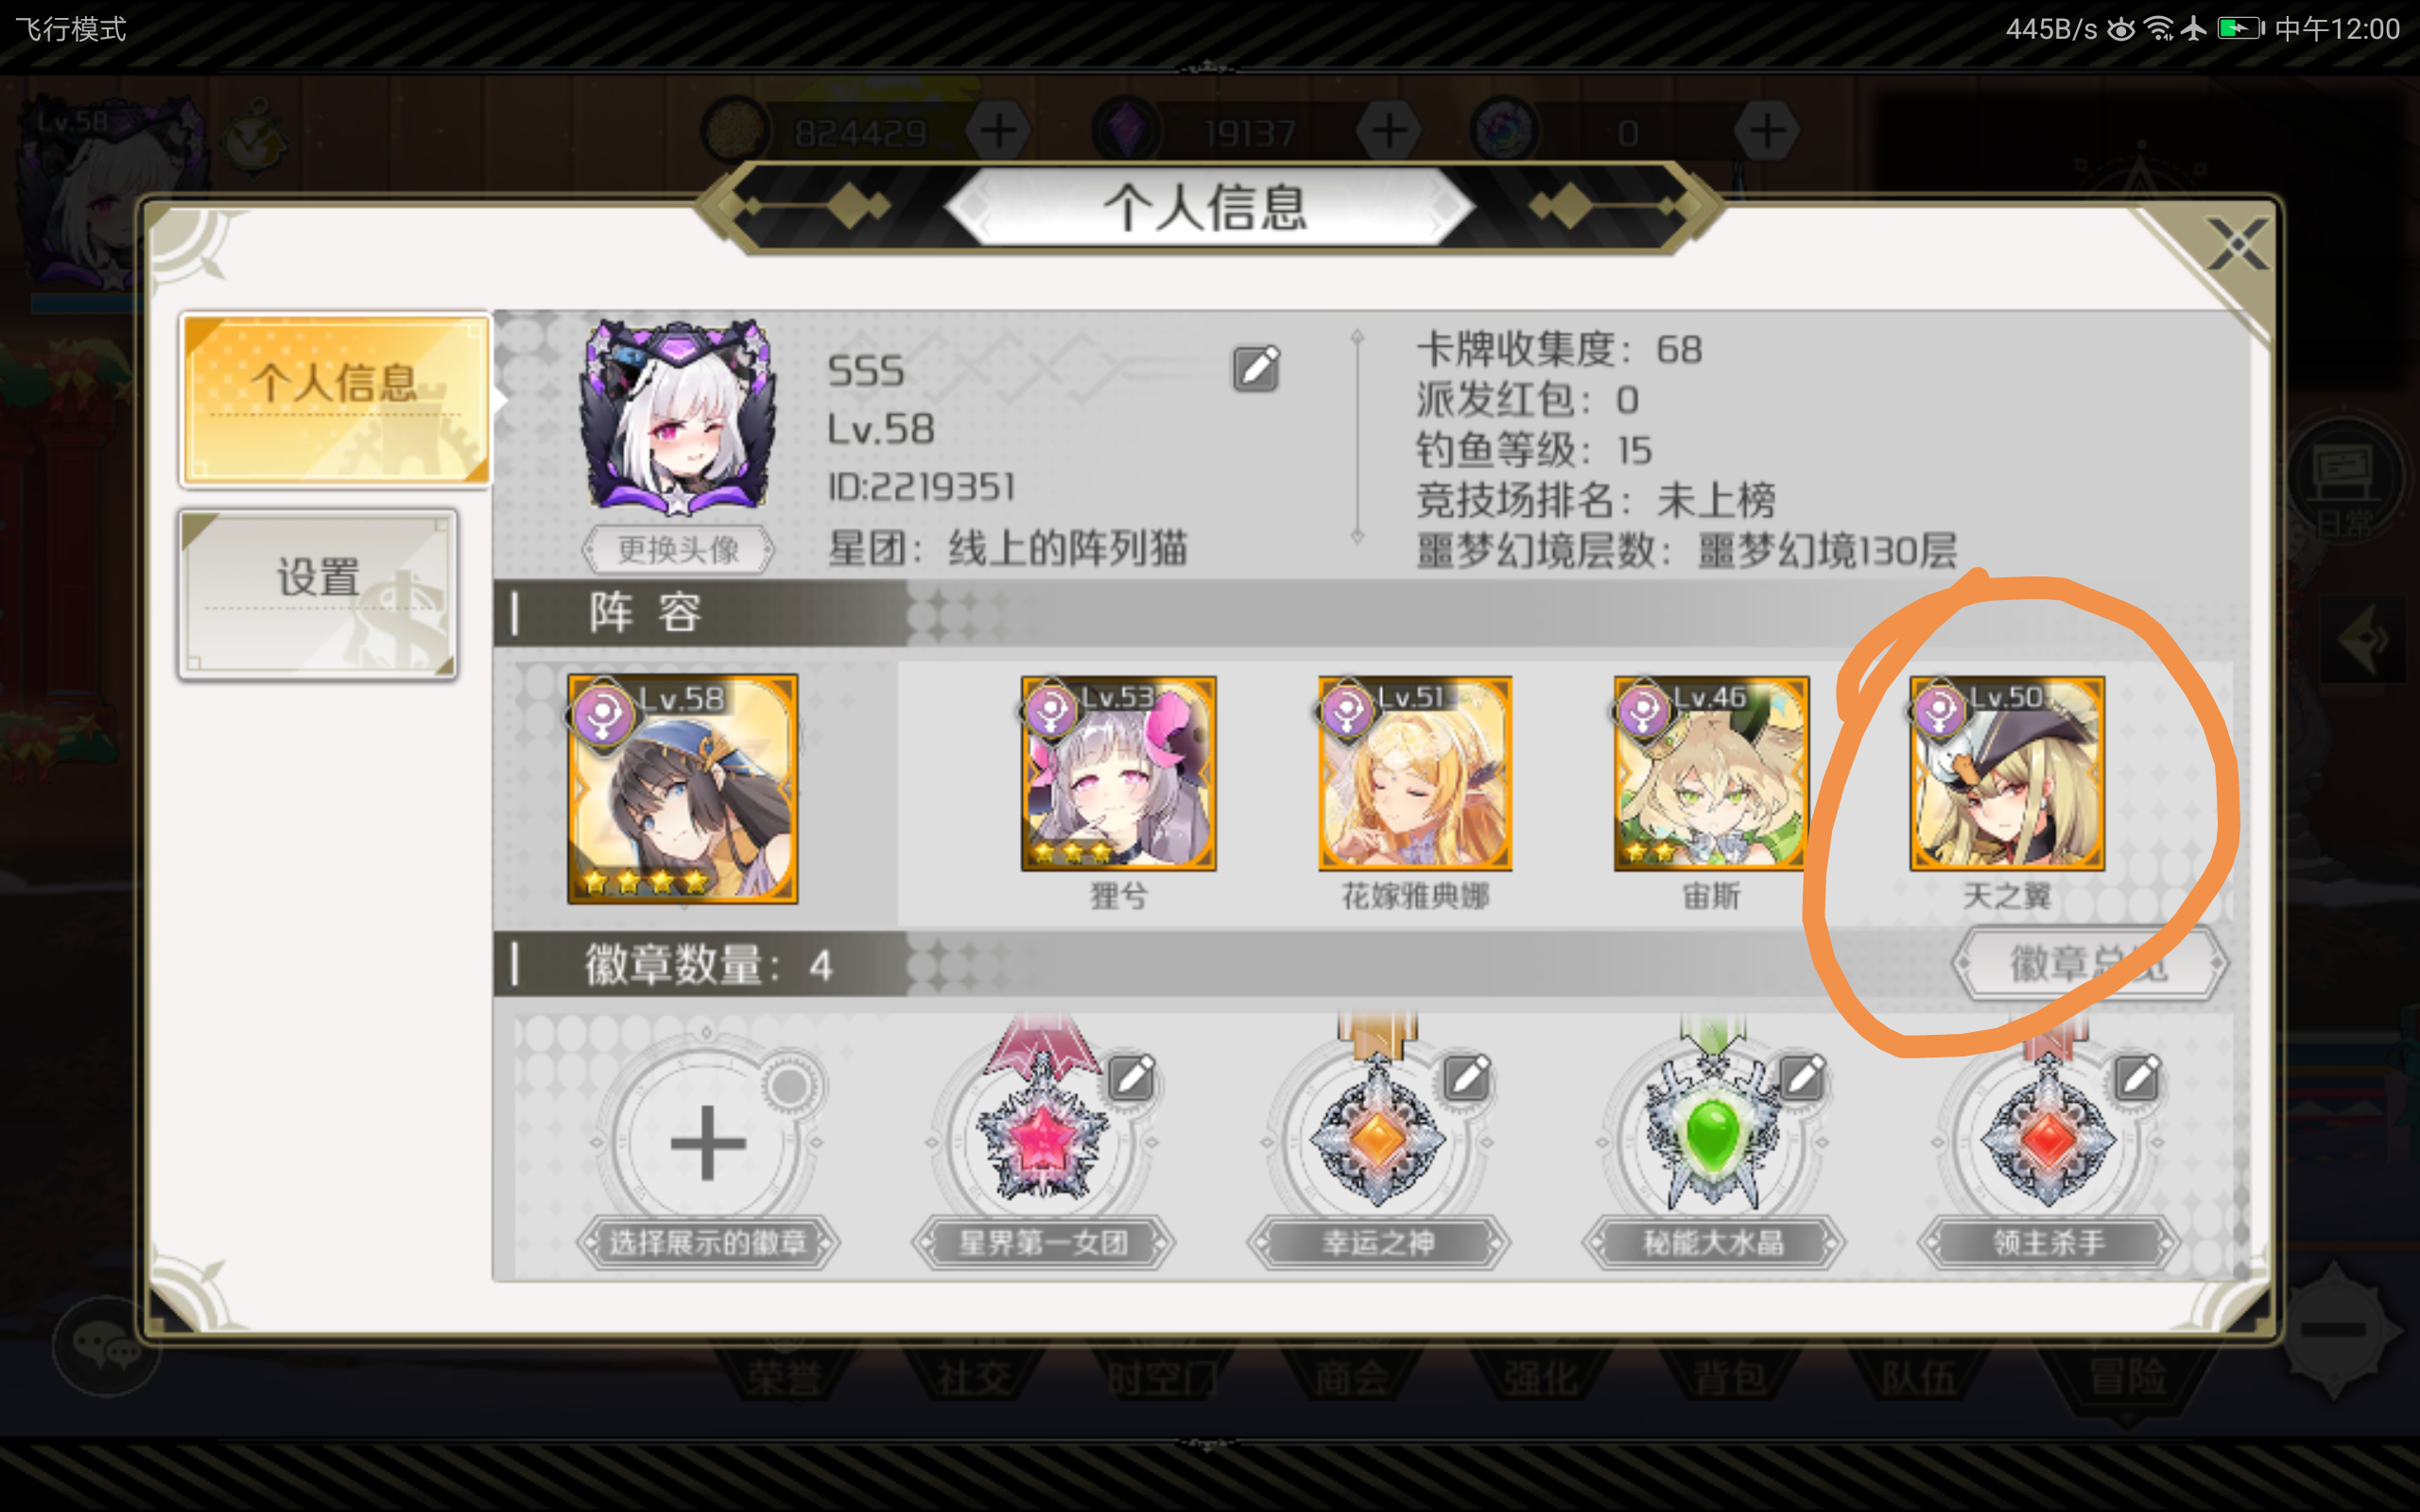This screenshot has height=1512, width=2420.
Task: Close the 个人信息 dialog with X
Action: pos(2238,245)
